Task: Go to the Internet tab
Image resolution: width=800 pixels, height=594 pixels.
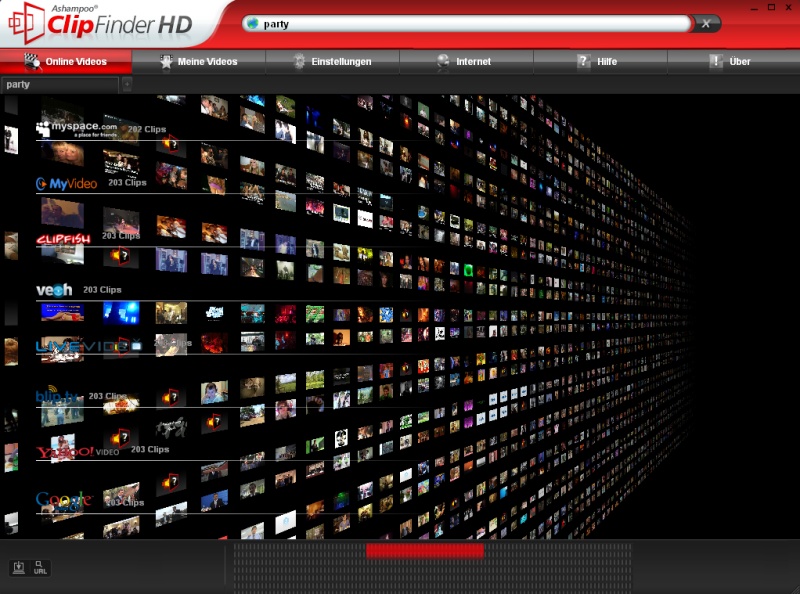Action: tap(465, 62)
